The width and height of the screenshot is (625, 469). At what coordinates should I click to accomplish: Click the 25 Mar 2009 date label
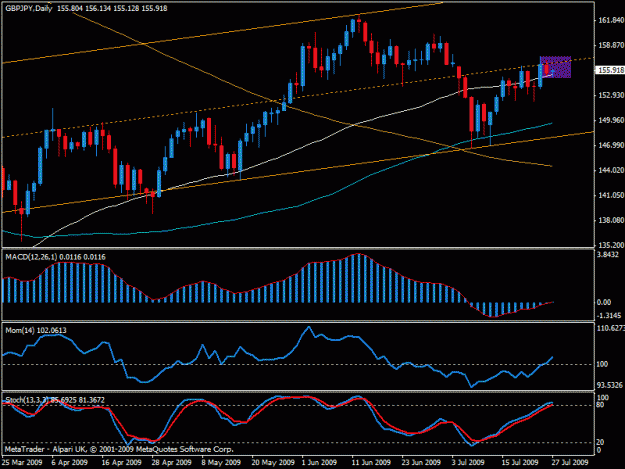22,463
